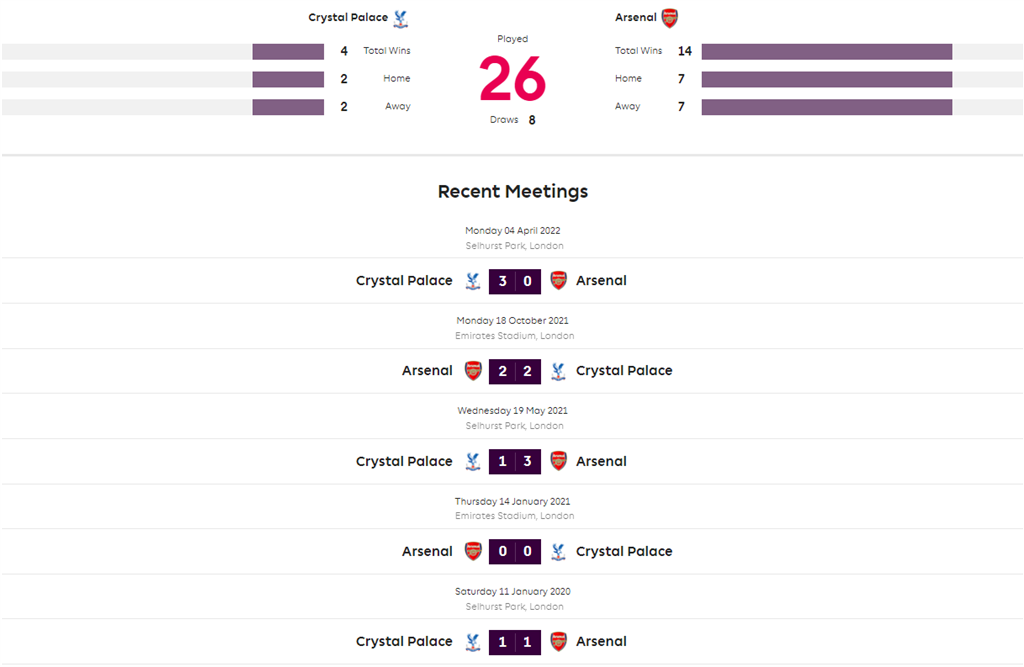Click Crystal Palace crest in the 2-2 match row
Viewport: 1024px width, 667px height.
(x=558, y=371)
